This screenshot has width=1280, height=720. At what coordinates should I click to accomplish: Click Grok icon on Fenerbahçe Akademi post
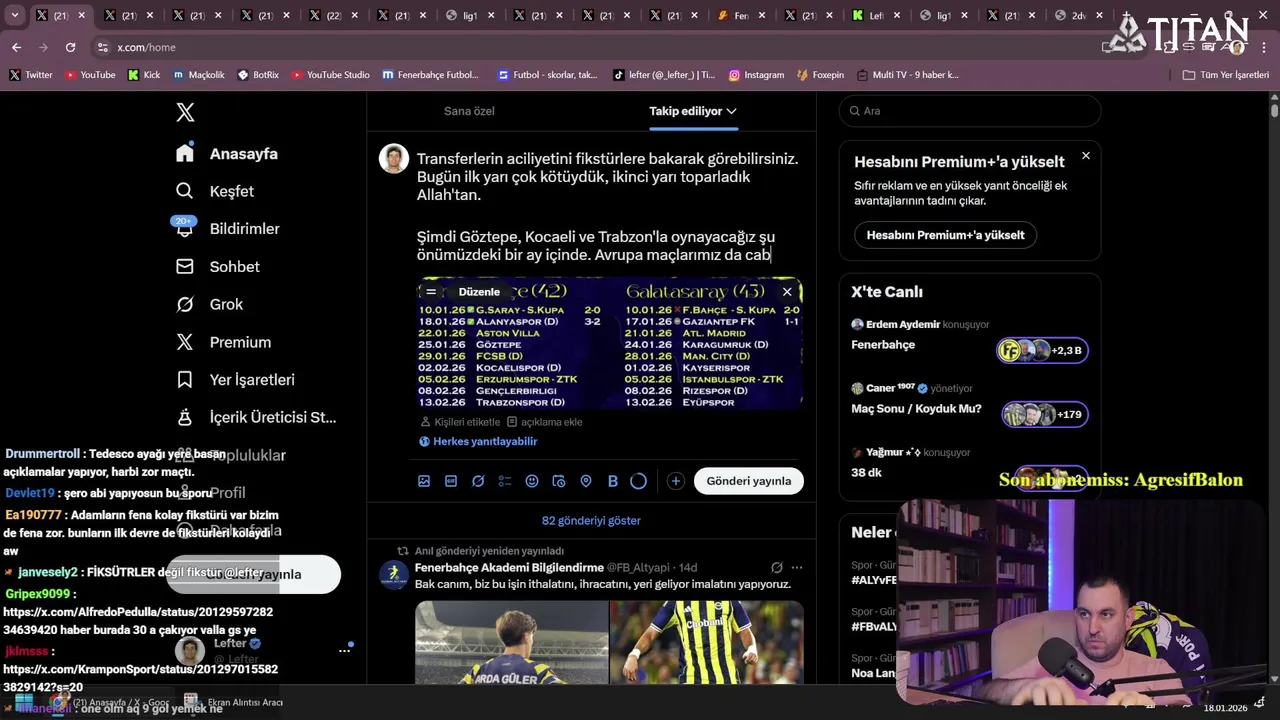coord(776,567)
